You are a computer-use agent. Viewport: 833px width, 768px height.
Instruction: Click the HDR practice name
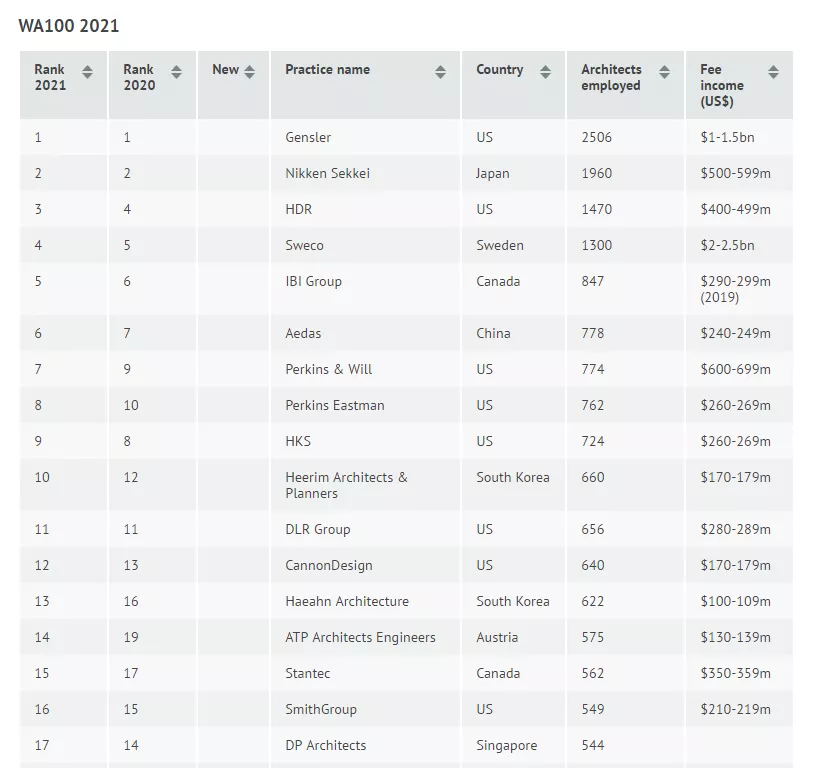click(x=299, y=209)
